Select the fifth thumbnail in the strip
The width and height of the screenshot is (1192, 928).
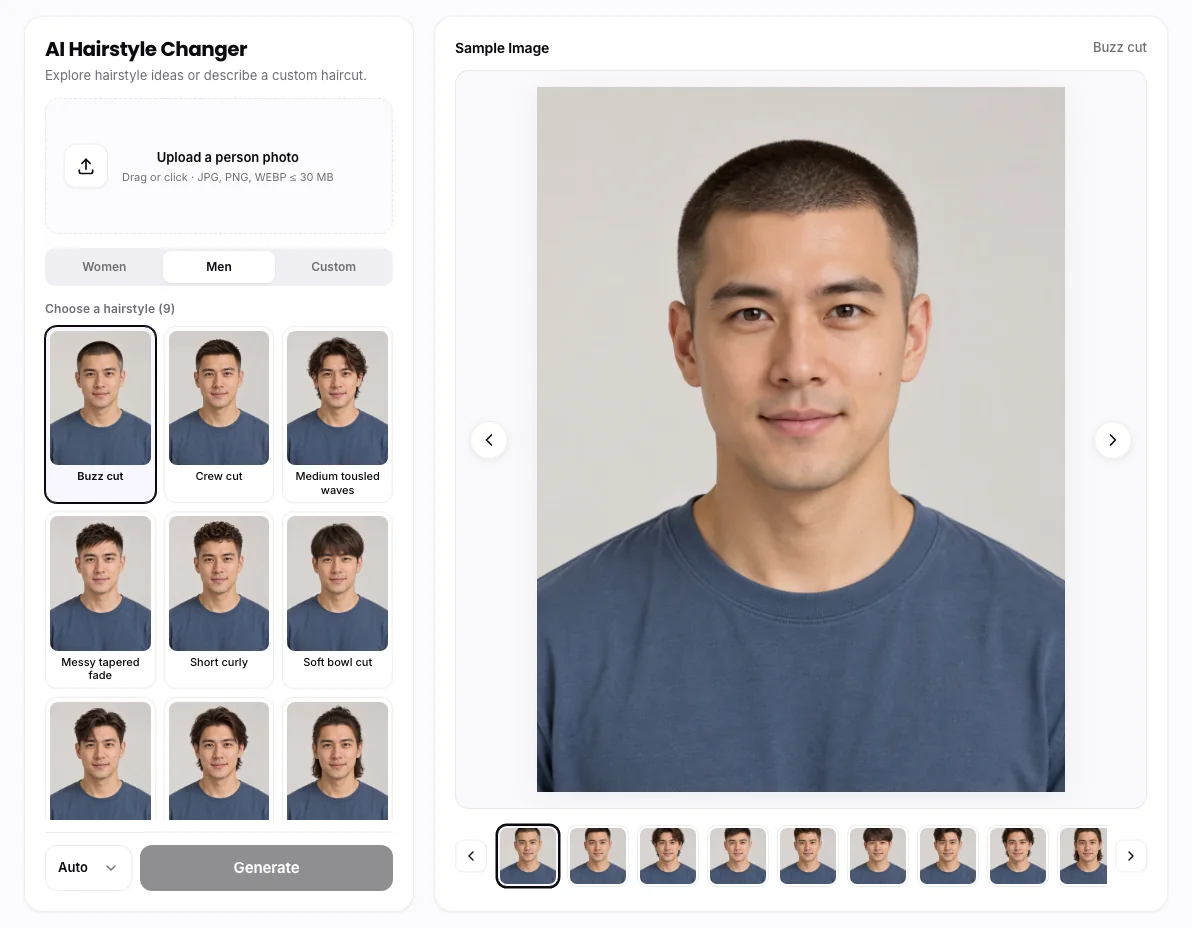(807, 856)
